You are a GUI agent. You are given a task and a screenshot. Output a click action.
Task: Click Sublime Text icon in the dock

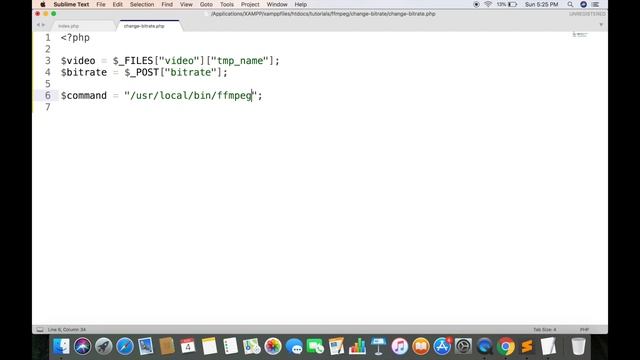(527, 347)
